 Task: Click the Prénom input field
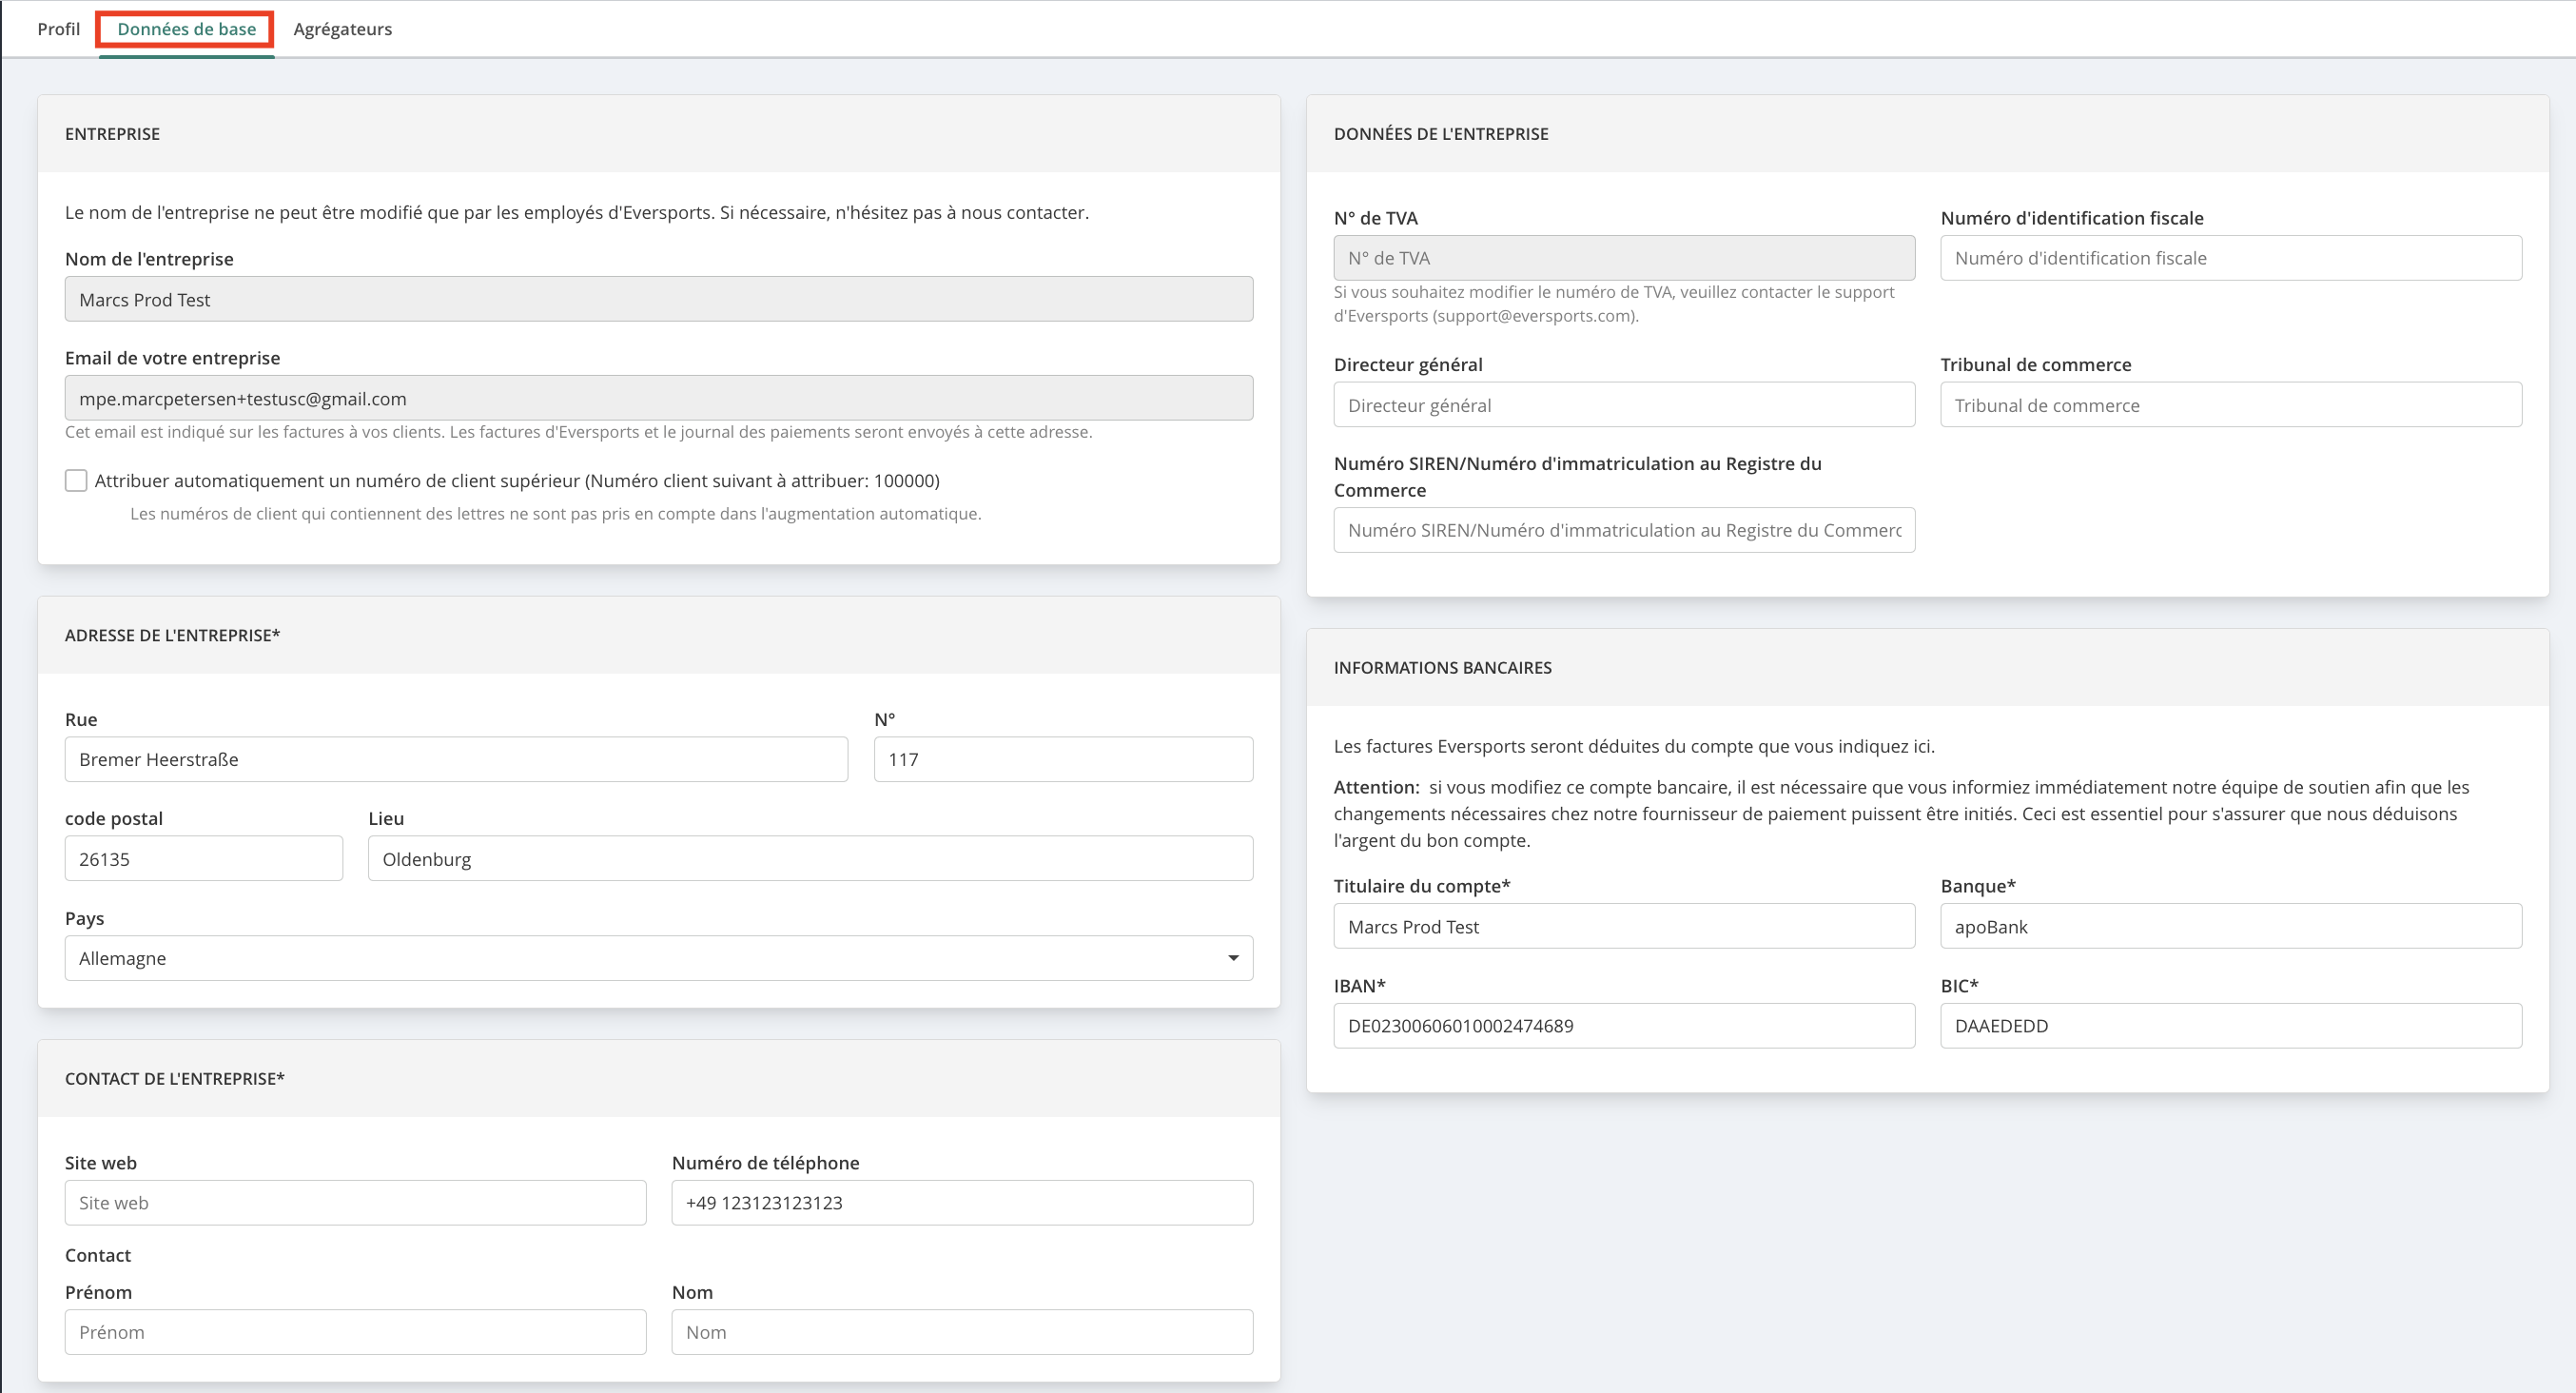pyautogui.click(x=355, y=1332)
